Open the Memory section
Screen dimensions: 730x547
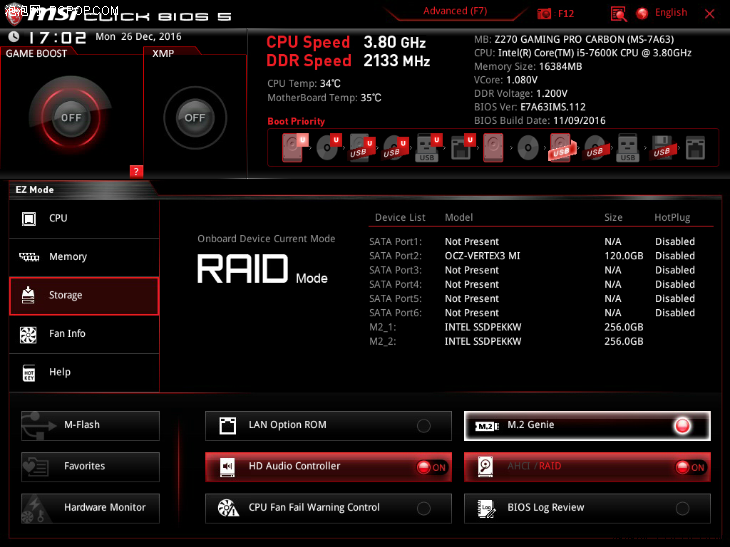click(84, 257)
